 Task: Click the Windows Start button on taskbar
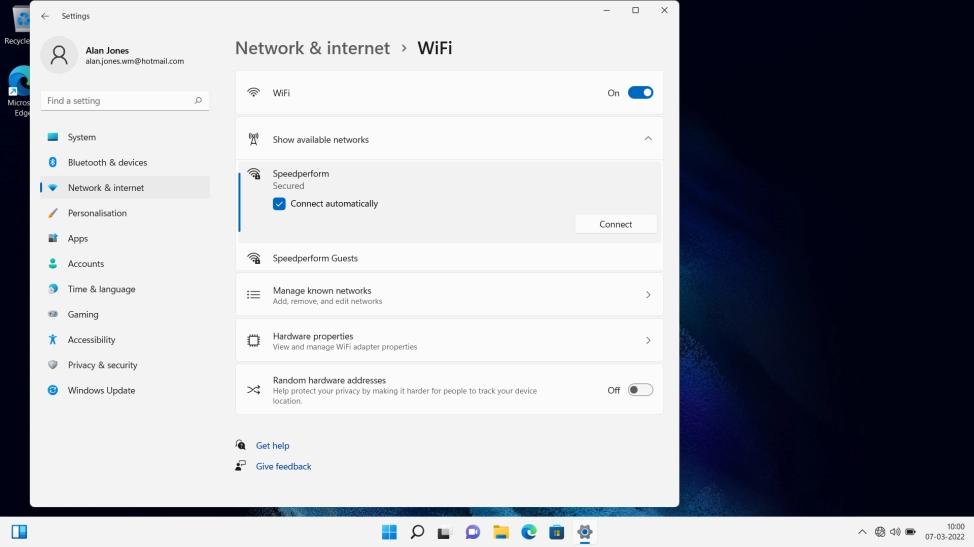pyautogui.click(x=389, y=532)
